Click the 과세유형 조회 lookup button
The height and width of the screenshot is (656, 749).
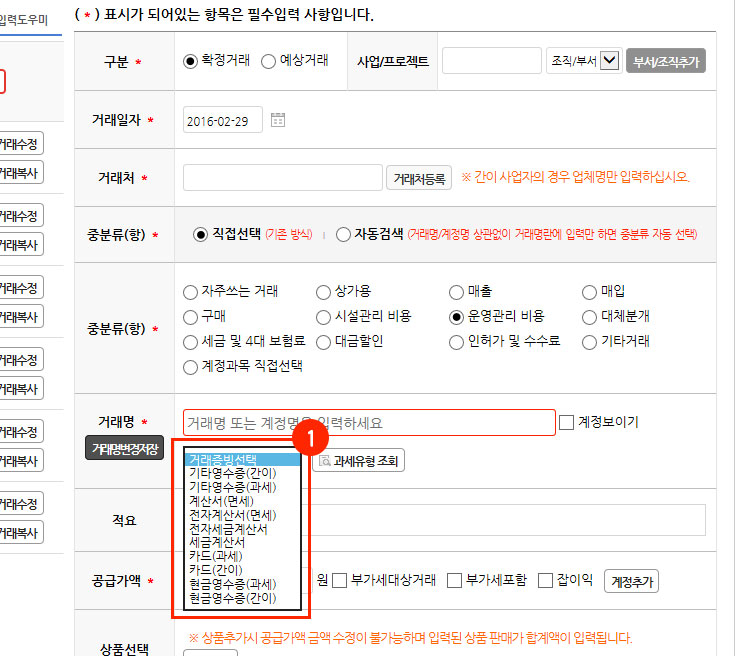point(359,461)
